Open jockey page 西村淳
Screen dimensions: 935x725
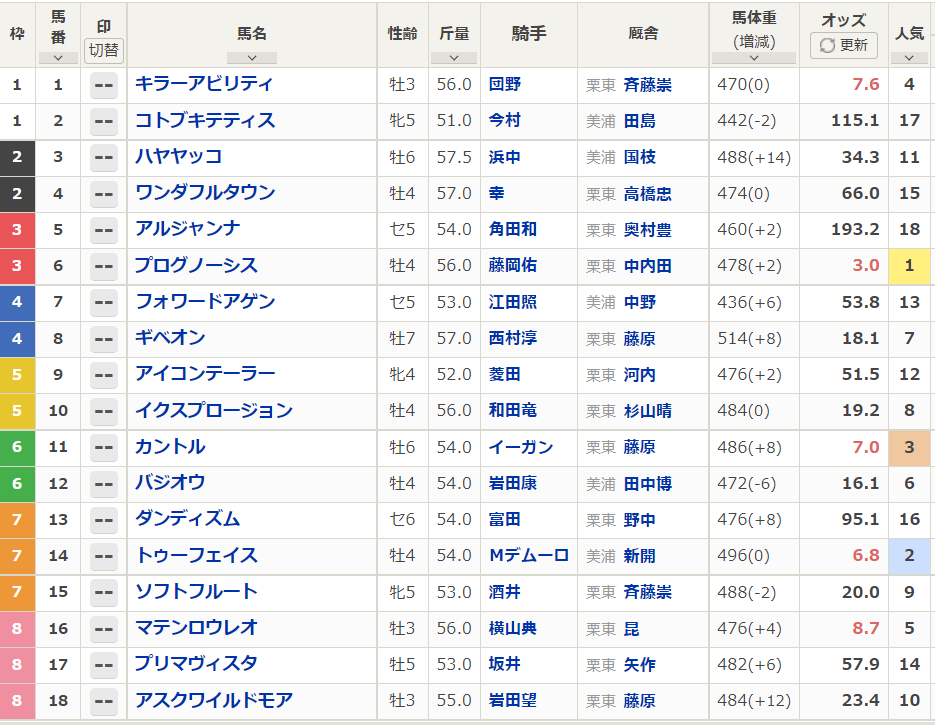pos(513,338)
